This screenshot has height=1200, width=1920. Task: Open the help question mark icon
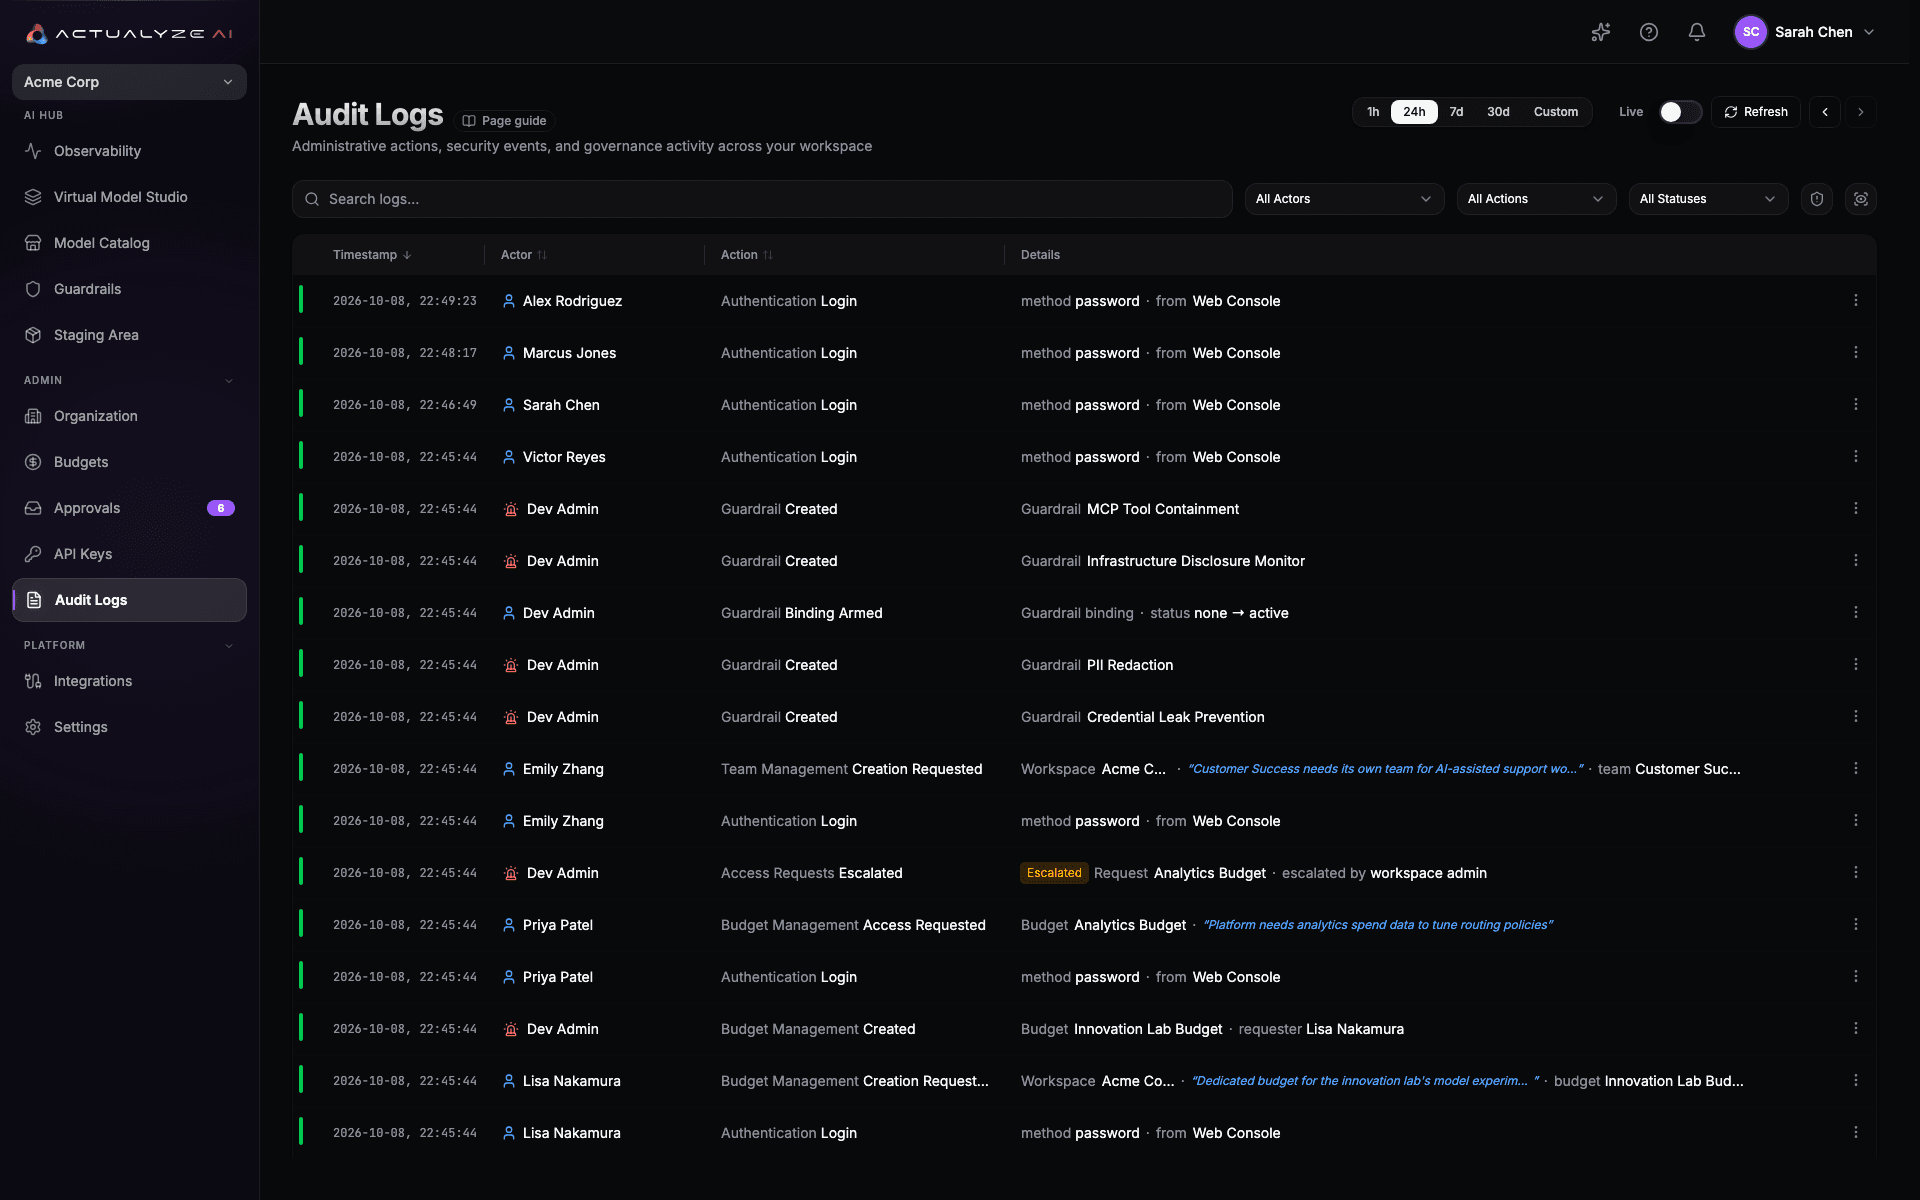pyautogui.click(x=1649, y=32)
